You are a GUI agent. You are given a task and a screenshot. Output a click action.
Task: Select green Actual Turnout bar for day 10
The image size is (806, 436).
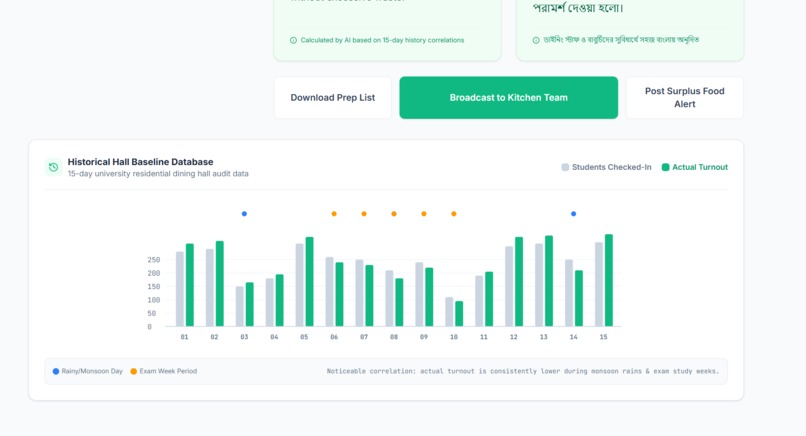pos(459,314)
